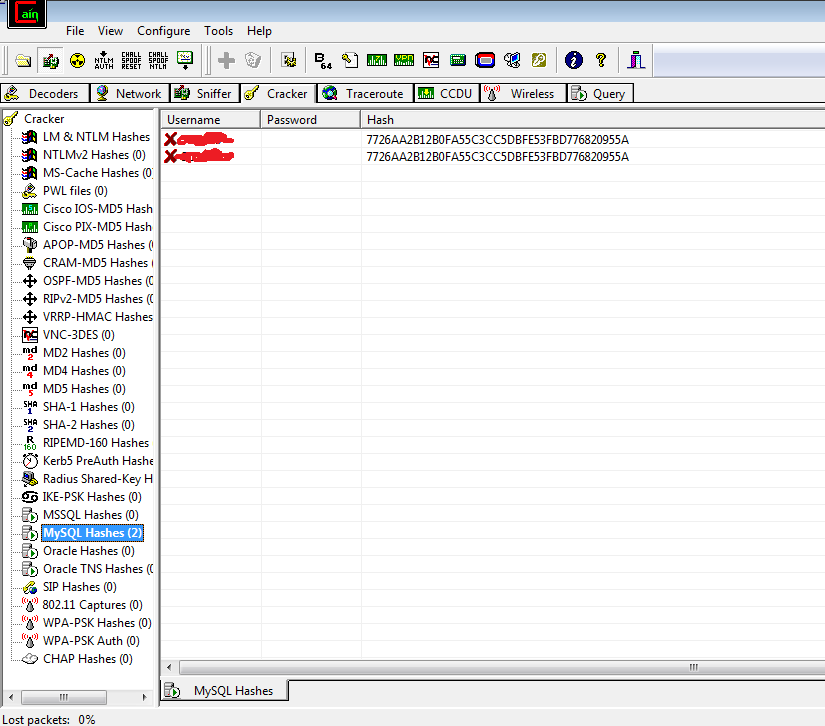
Task: Select LM & NTLM Hashes in tree
Action: pyautogui.click(x=96, y=137)
